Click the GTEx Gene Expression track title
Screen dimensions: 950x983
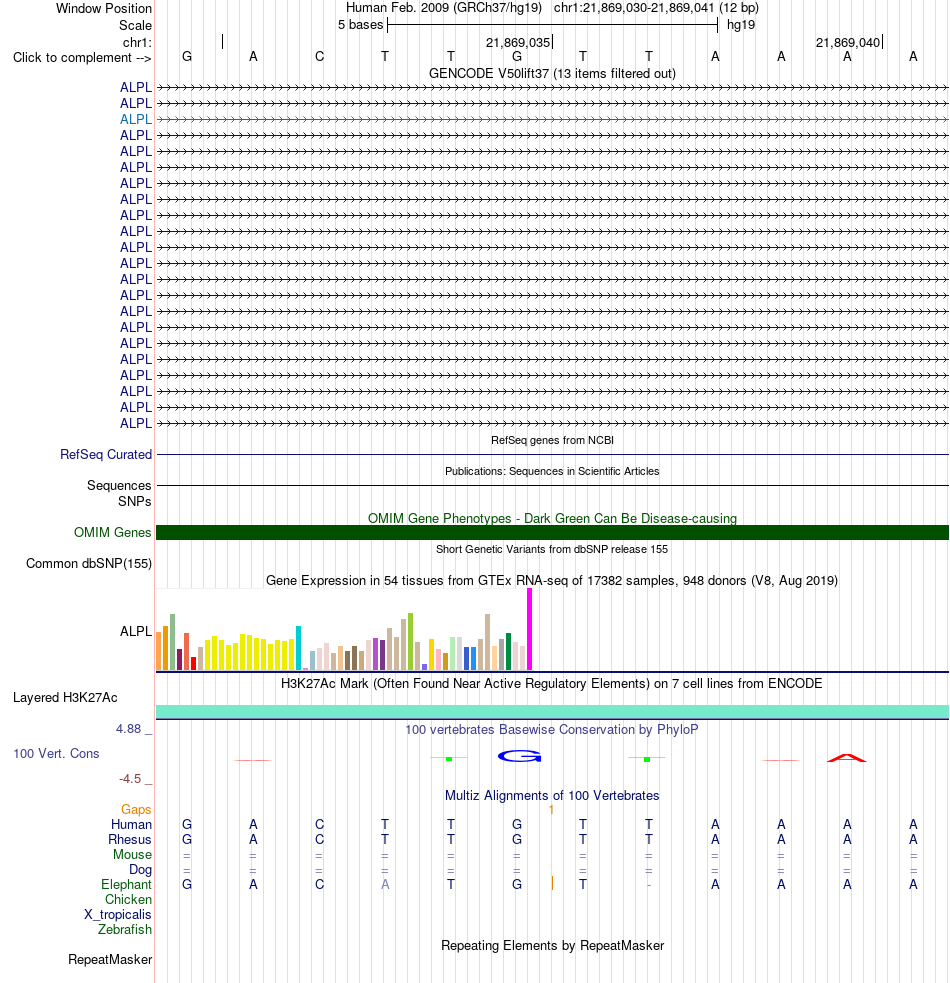point(552,581)
